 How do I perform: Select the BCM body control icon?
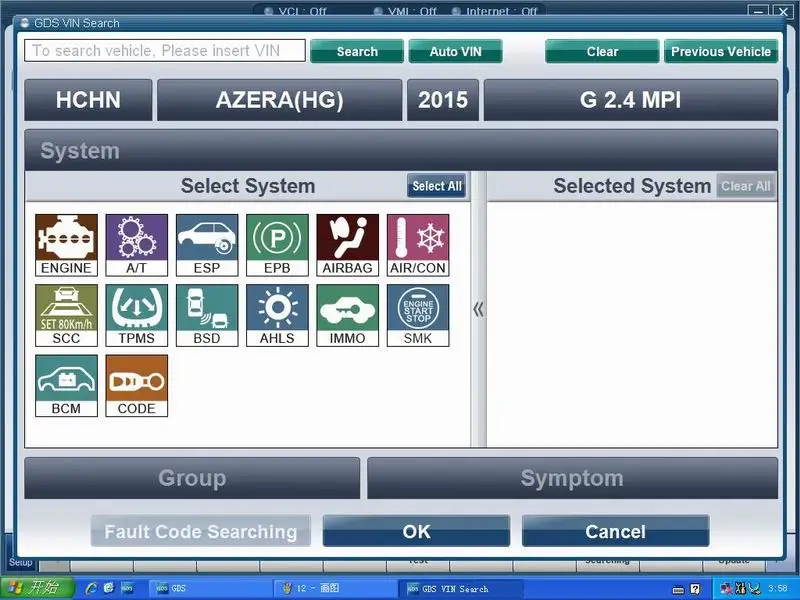point(66,386)
